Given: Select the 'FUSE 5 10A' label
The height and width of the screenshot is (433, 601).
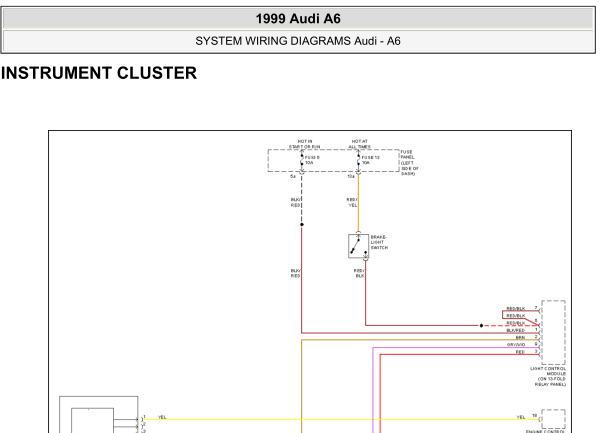Looking at the screenshot, I should (x=312, y=160).
